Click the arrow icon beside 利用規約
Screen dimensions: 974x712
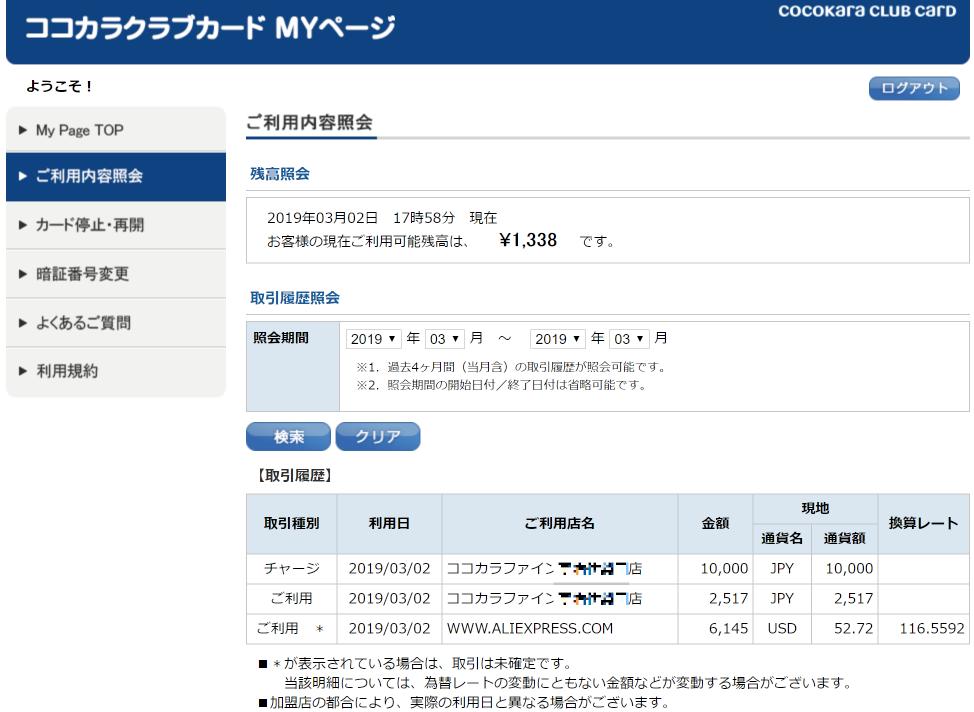23,372
